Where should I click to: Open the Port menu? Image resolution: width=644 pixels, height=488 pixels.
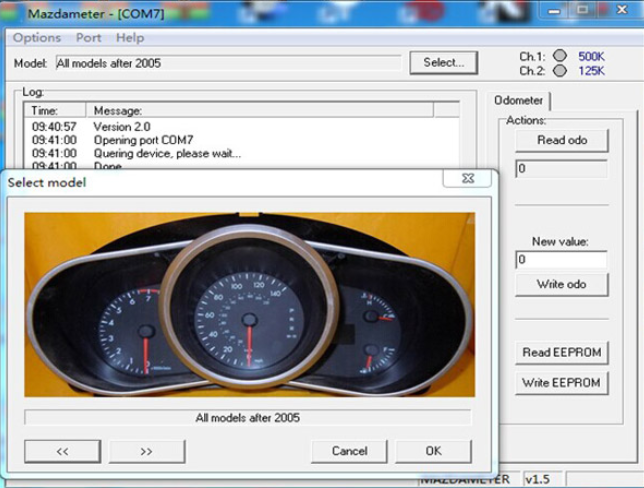(88, 38)
